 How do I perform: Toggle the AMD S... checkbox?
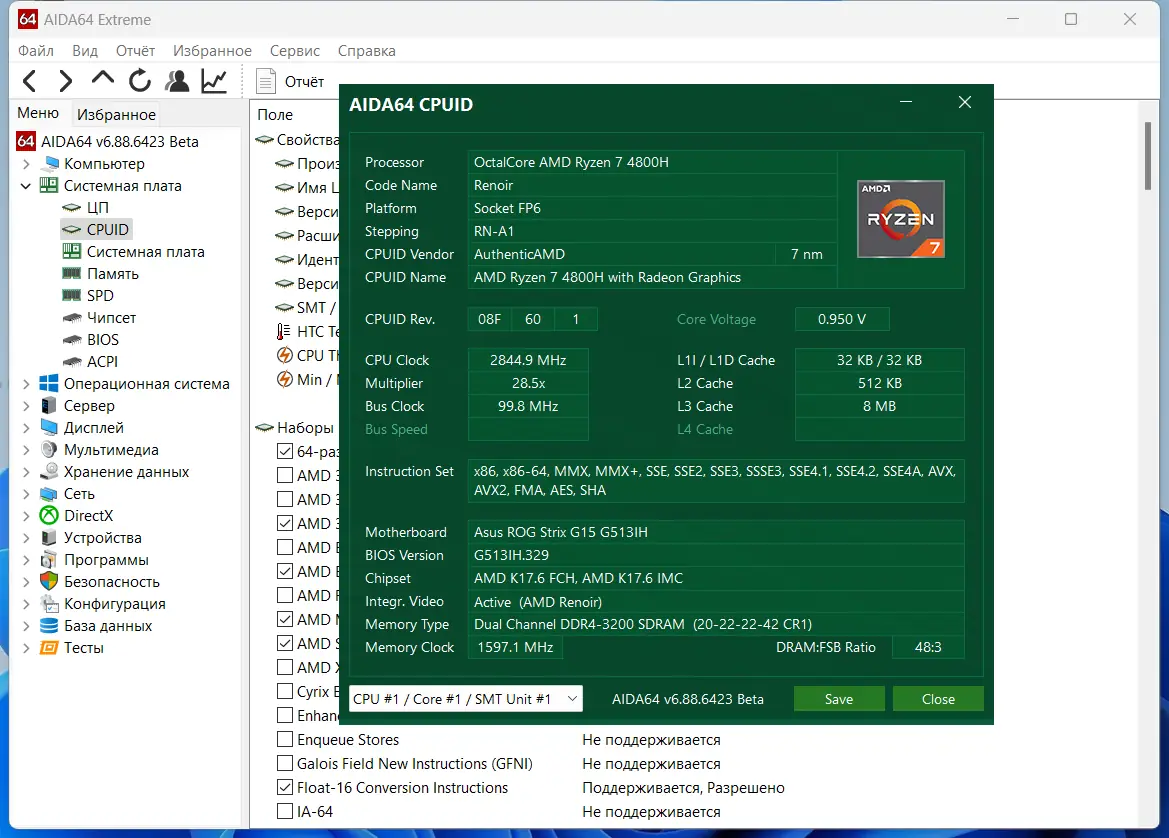pos(285,643)
